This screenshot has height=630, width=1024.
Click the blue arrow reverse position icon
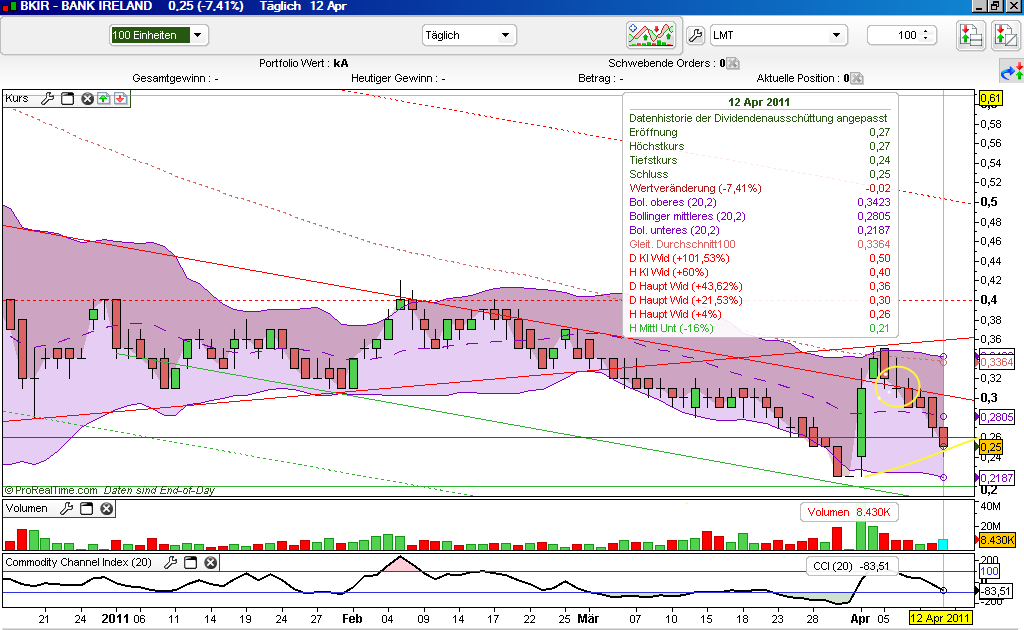[x=1012, y=72]
